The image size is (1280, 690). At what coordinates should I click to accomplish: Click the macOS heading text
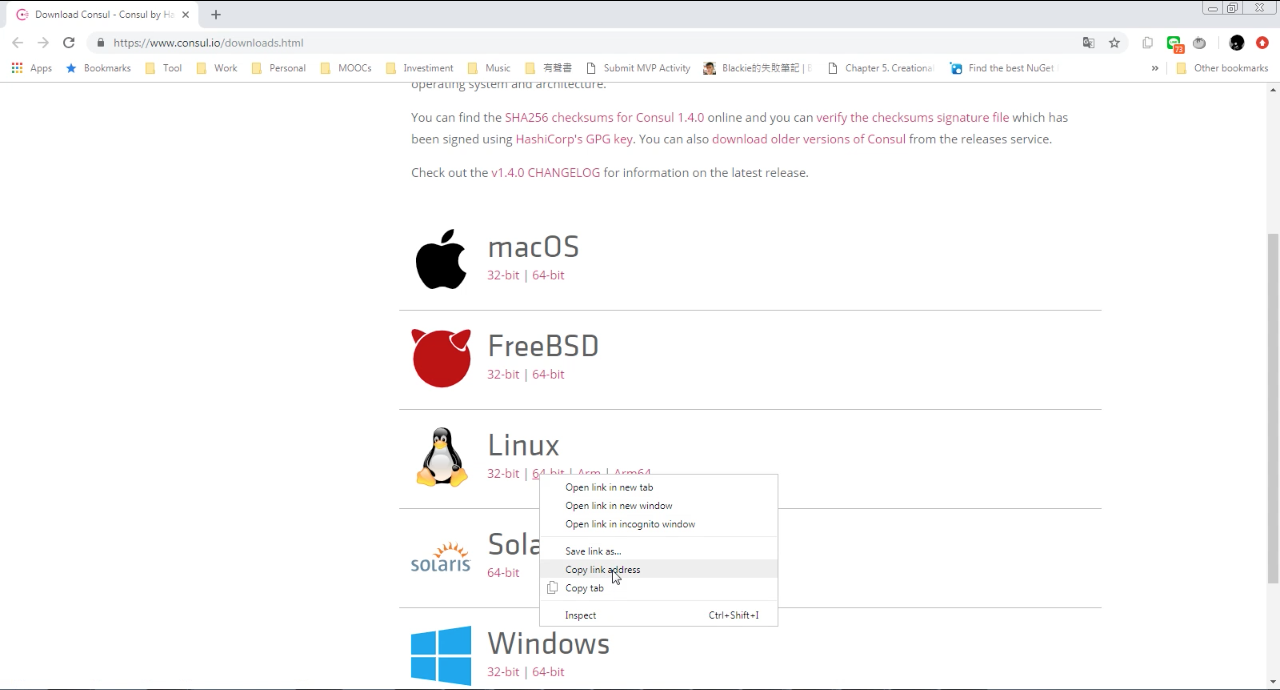[533, 247]
